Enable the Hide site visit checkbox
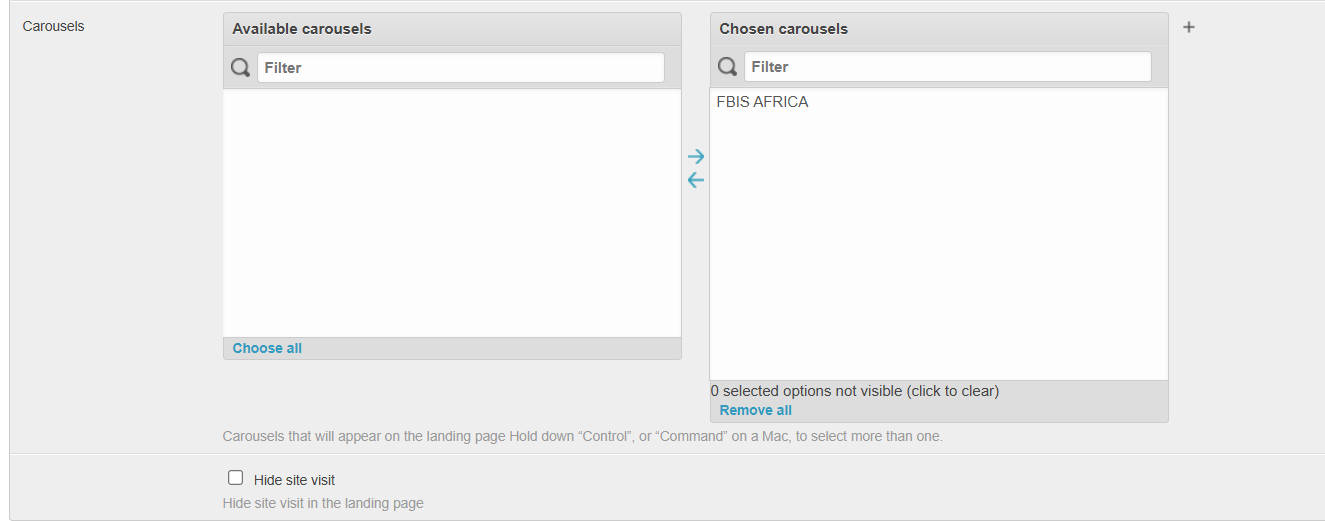Viewport: 1325px width, 521px height. 236,478
